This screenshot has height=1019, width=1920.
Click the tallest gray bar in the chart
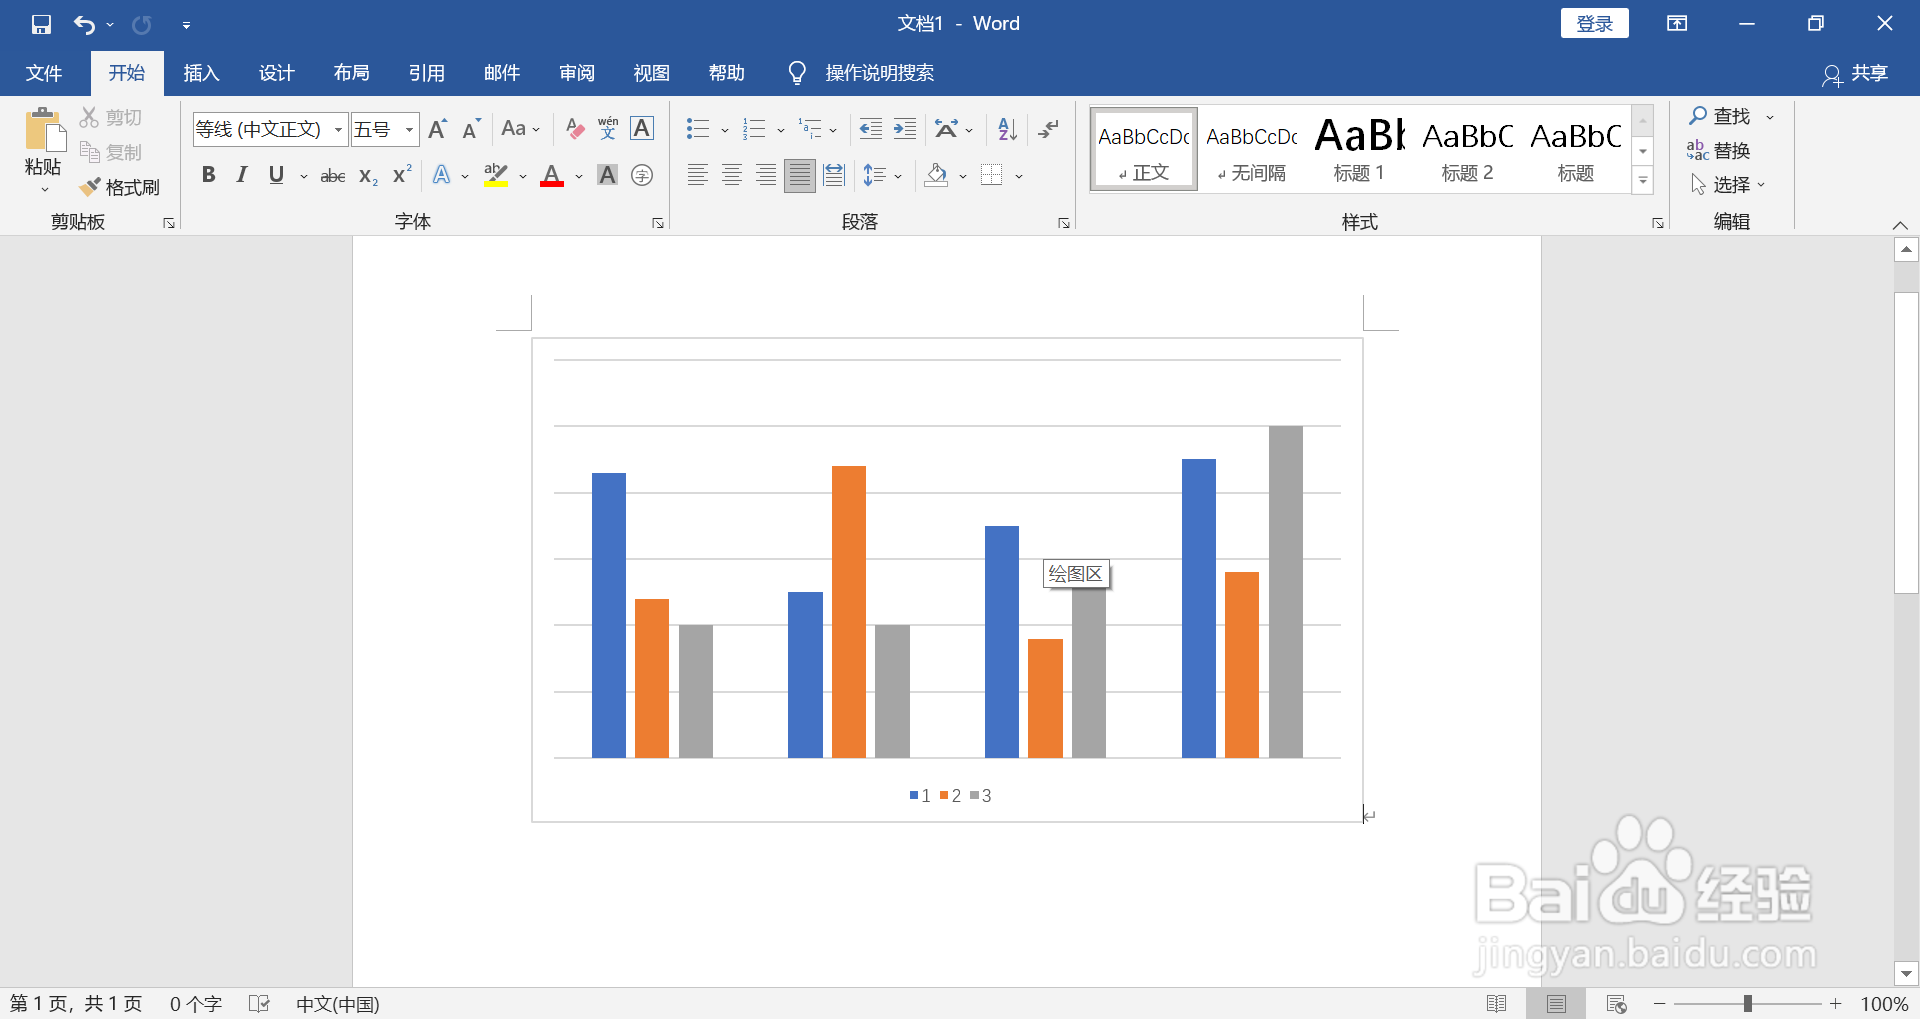click(x=1286, y=592)
